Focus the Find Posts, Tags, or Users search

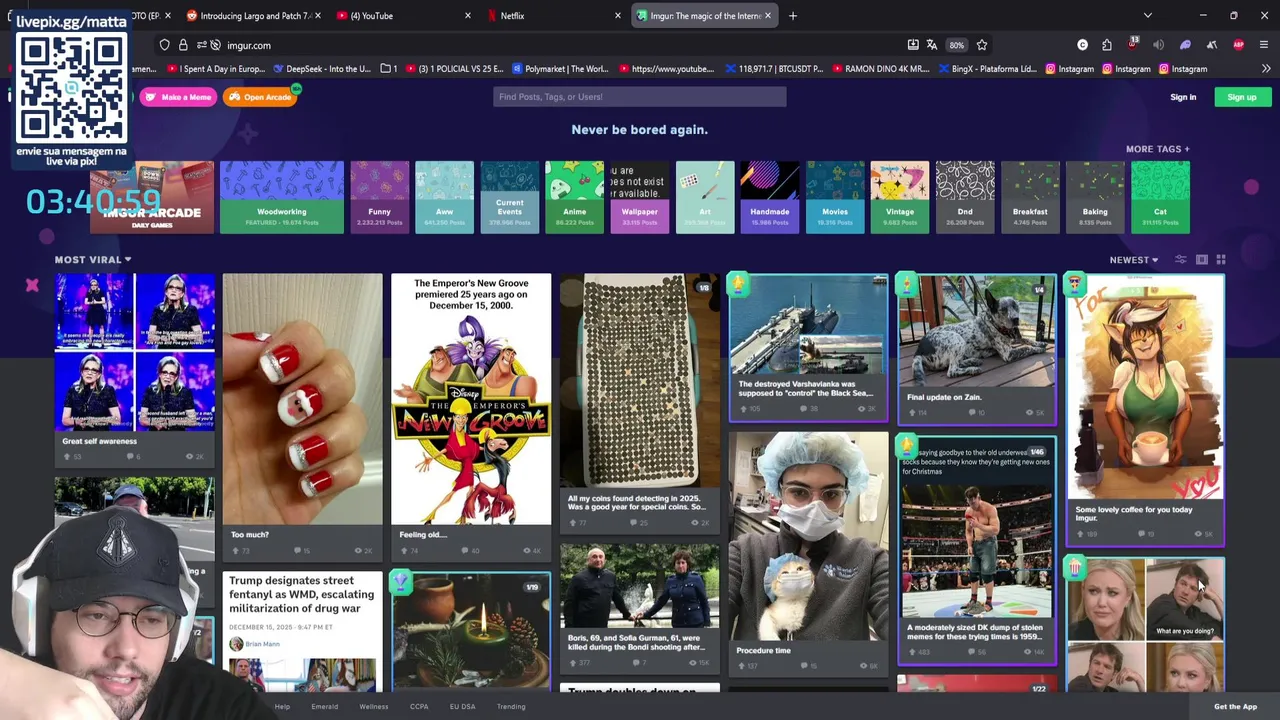(639, 97)
